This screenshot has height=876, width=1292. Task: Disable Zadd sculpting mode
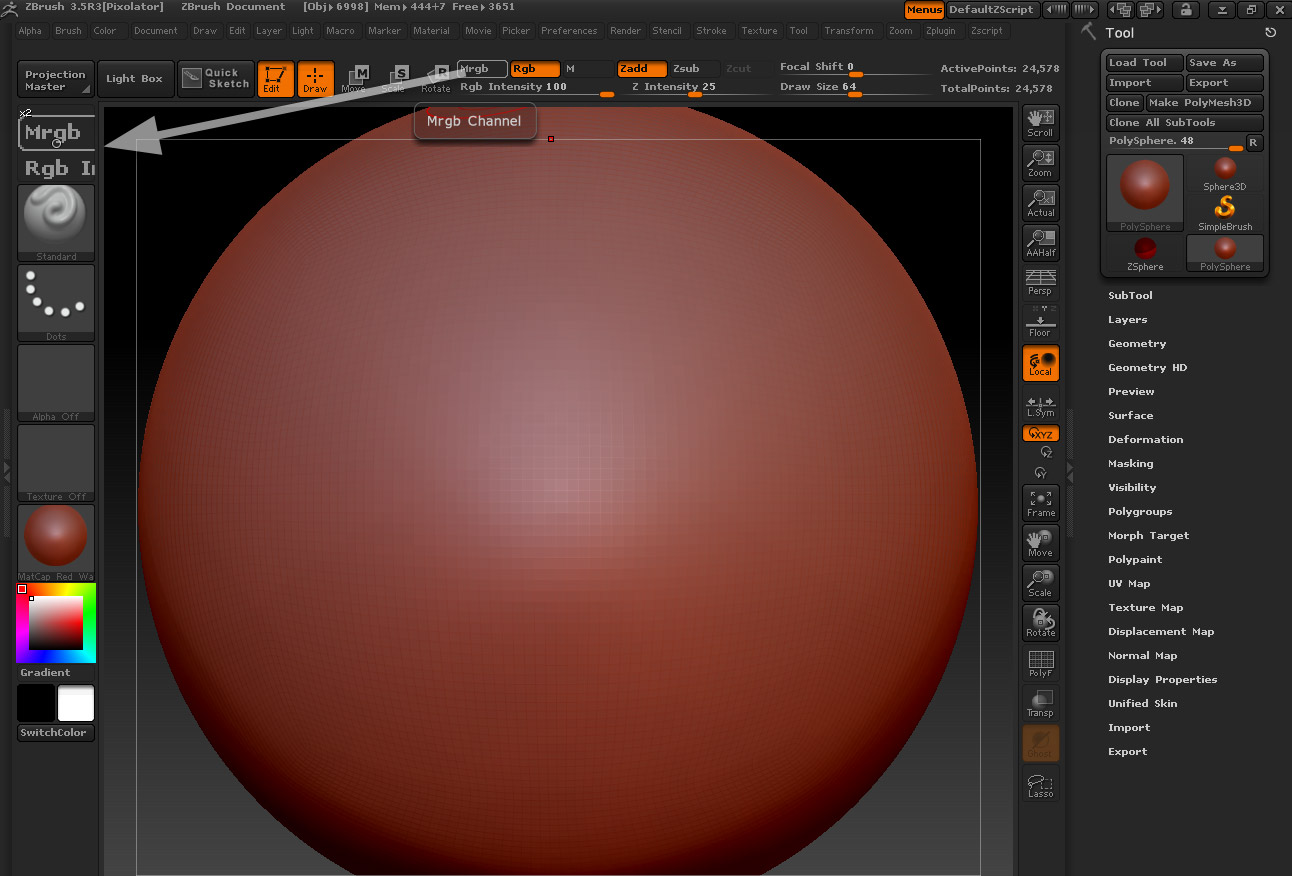point(641,68)
